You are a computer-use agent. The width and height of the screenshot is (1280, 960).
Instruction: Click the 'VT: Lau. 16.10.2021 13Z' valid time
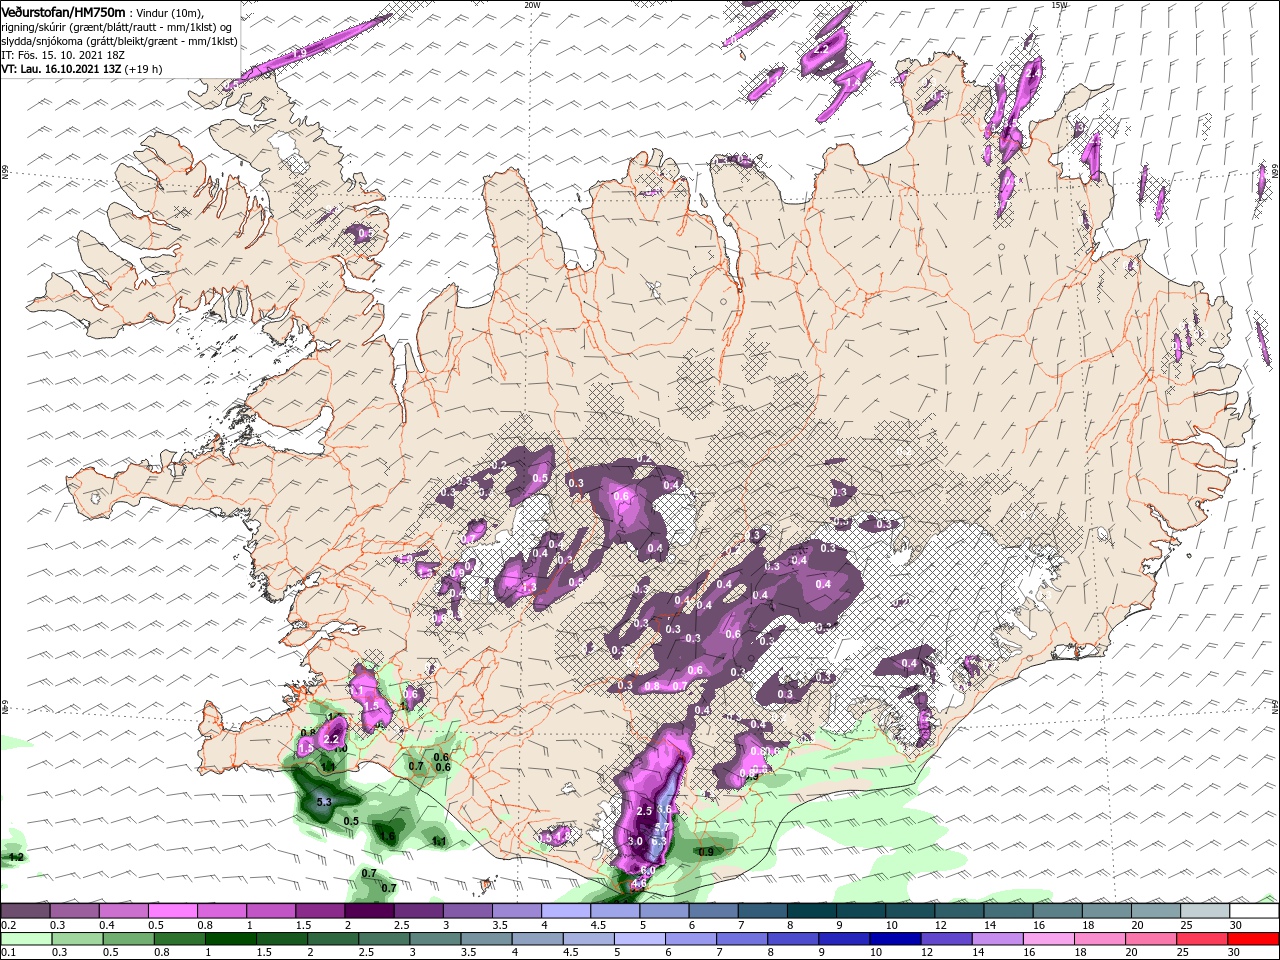click(x=61, y=69)
